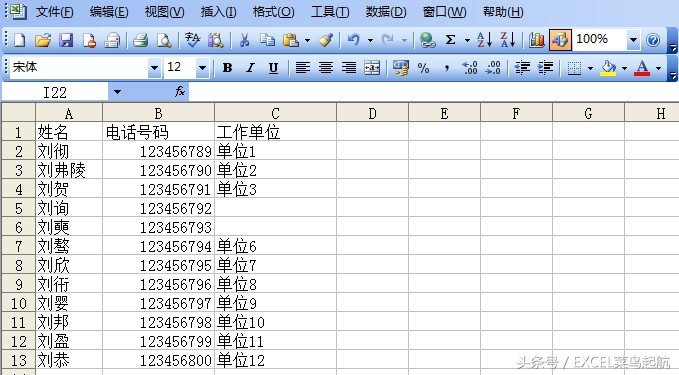Expand the AutoSum functions arrow
Image resolution: width=679 pixels, height=375 pixels.
467,41
